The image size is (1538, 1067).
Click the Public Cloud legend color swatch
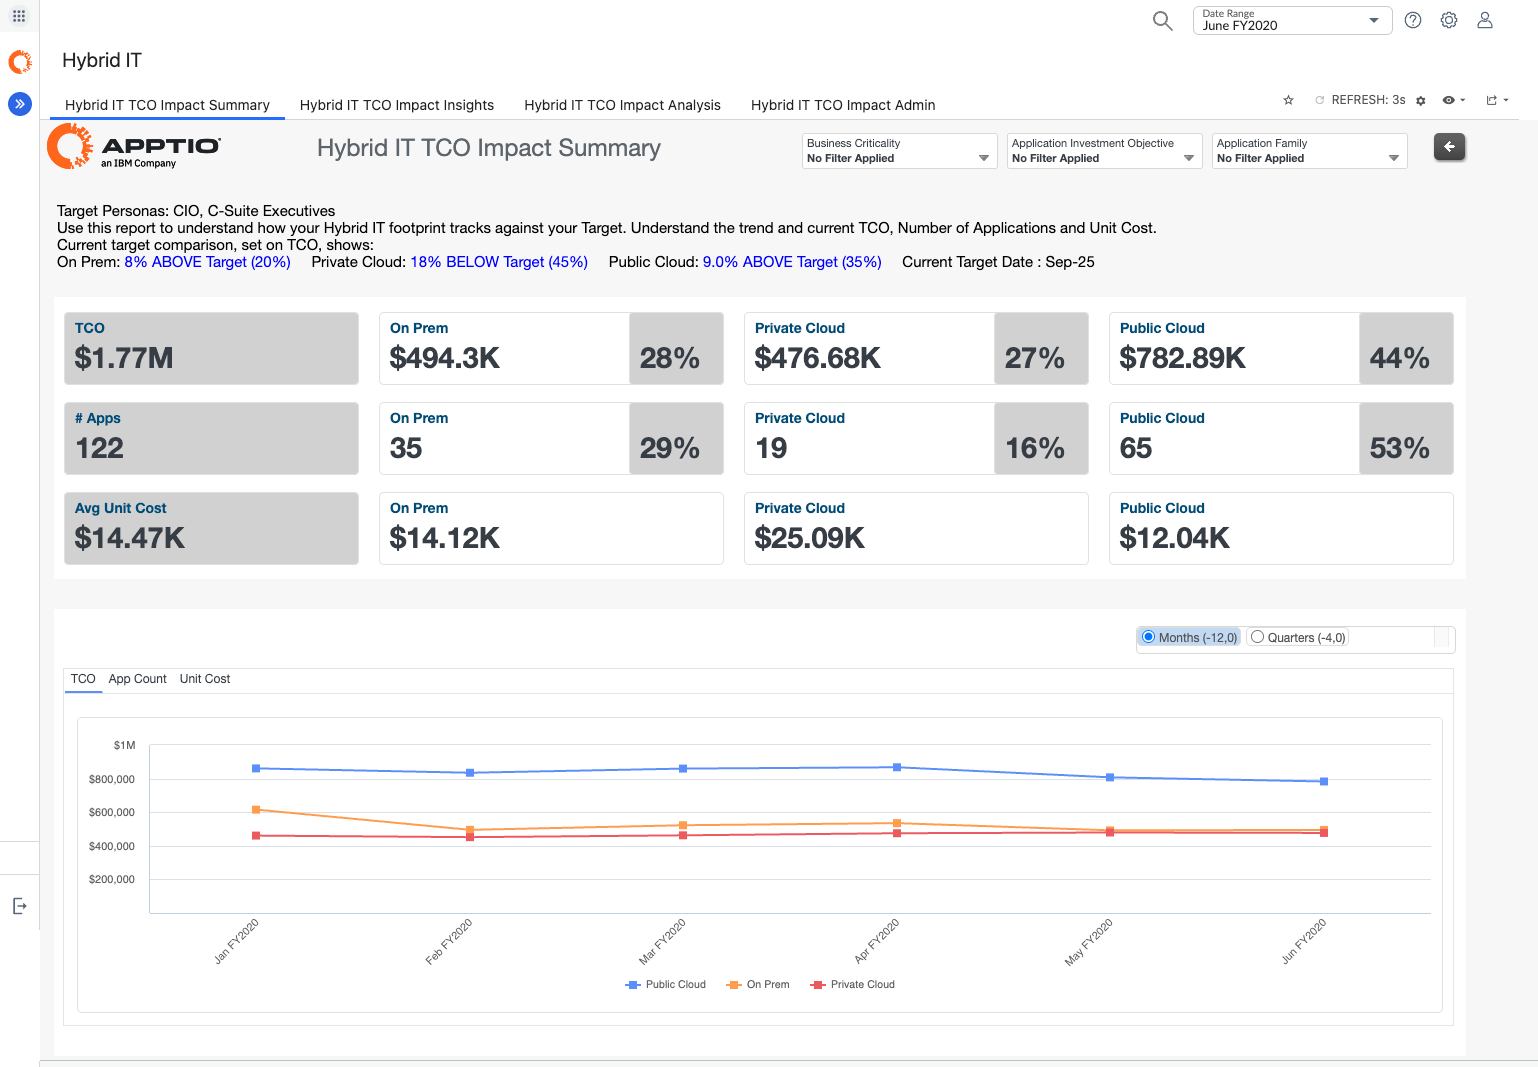632,985
